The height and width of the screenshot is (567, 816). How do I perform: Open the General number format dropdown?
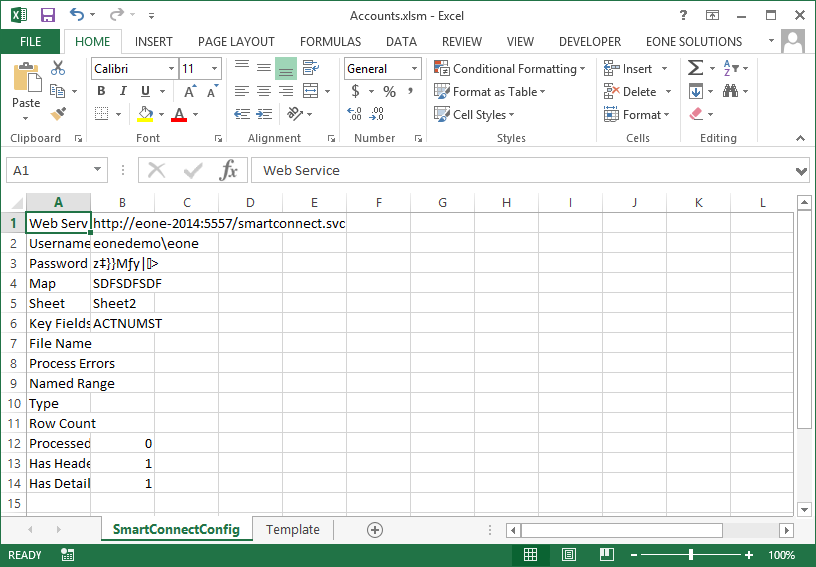(414, 69)
